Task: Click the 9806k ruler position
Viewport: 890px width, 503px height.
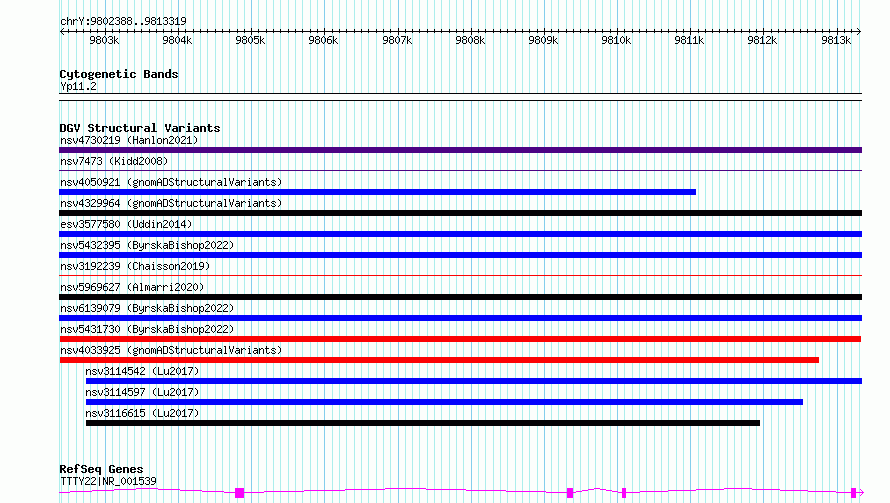Action: click(x=324, y=40)
